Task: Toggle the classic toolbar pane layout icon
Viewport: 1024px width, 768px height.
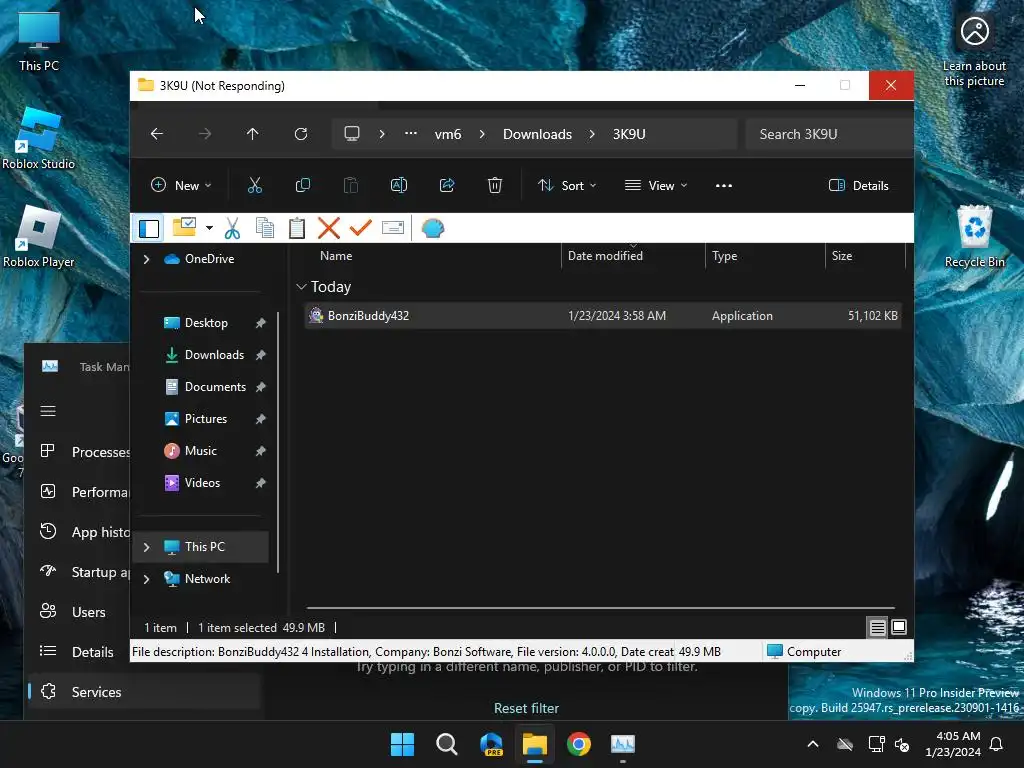Action: (149, 229)
